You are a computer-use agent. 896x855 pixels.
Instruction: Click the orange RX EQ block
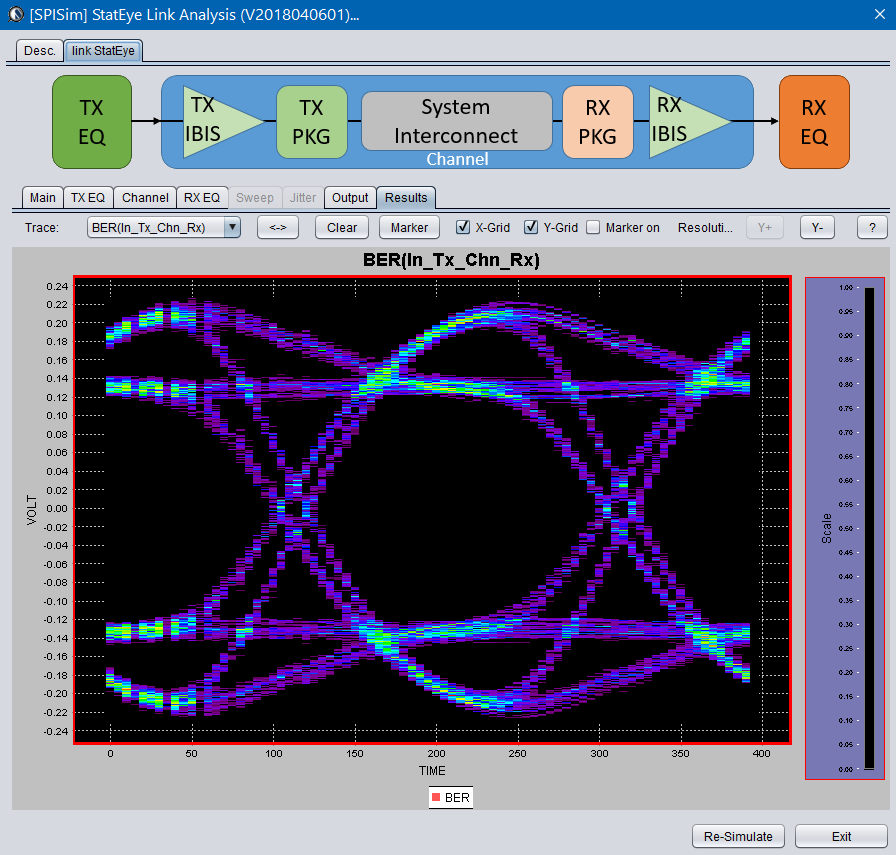click(x=814, y=121)
